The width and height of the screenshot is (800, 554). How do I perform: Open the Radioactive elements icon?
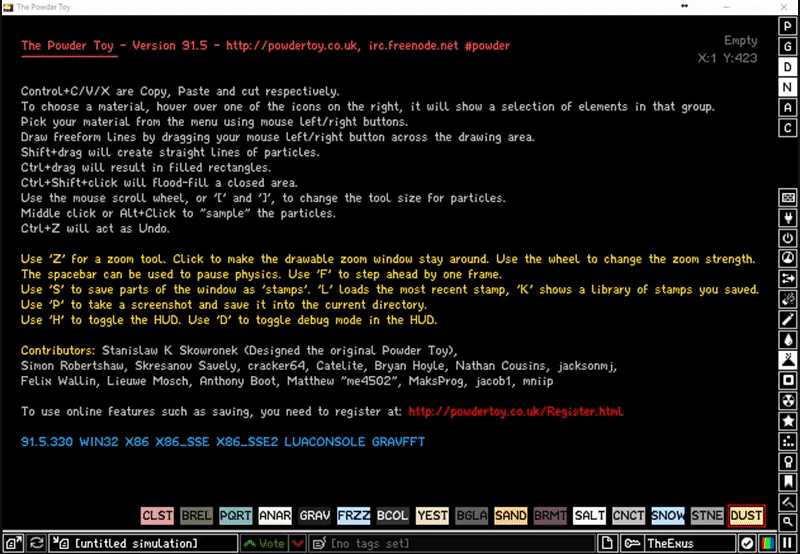point(788,401)
